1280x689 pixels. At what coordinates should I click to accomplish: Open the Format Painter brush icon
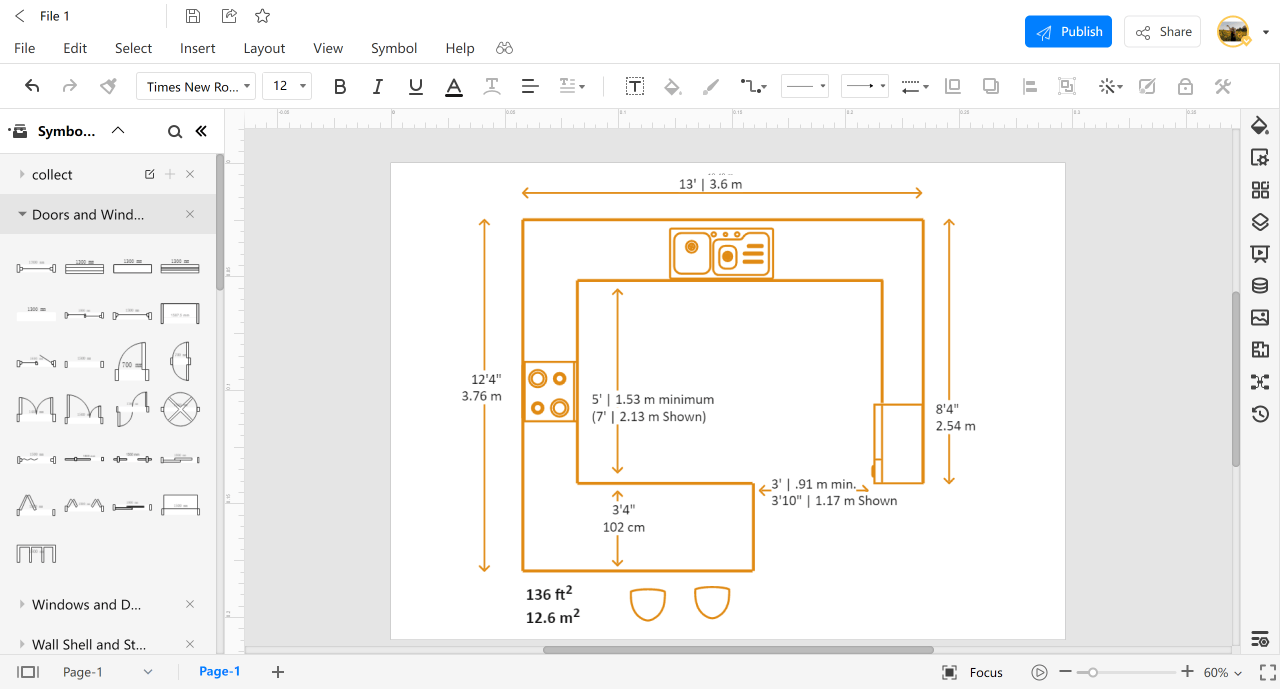pos(107,86)
